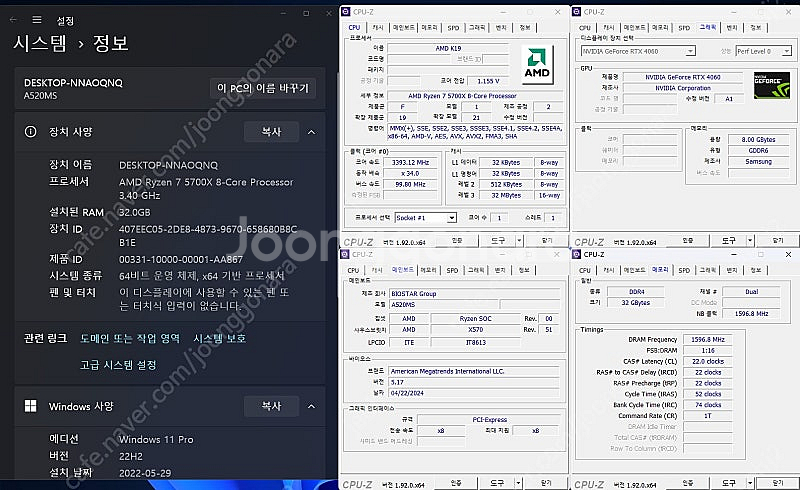Open 도구 dropdown arrow in BIOSTAR mainboard window
This screenshot has height=490, width=800.
[x=519, y=482]
